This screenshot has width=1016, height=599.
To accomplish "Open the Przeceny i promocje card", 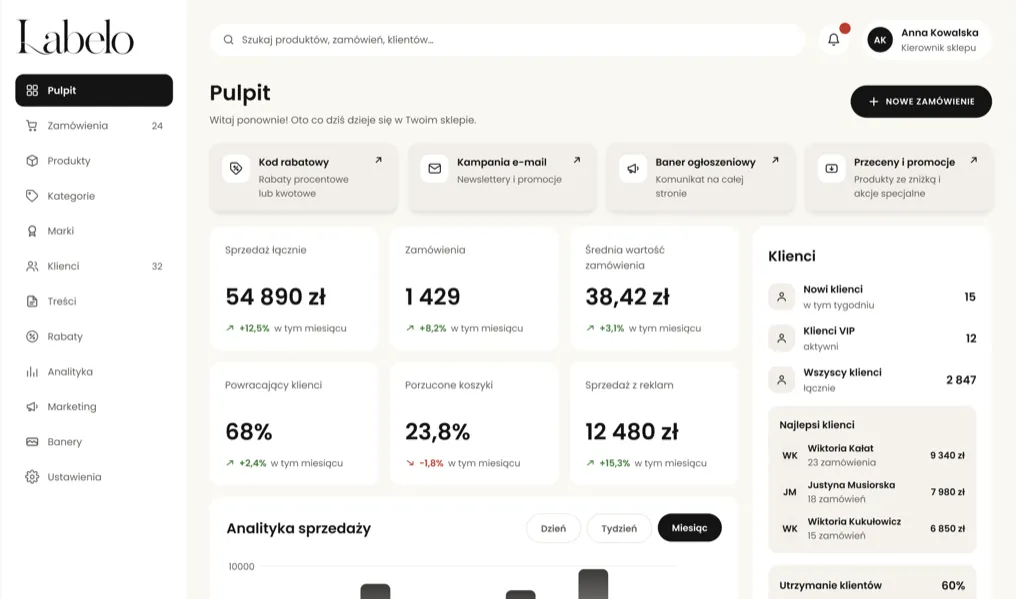I will (899, 178).
